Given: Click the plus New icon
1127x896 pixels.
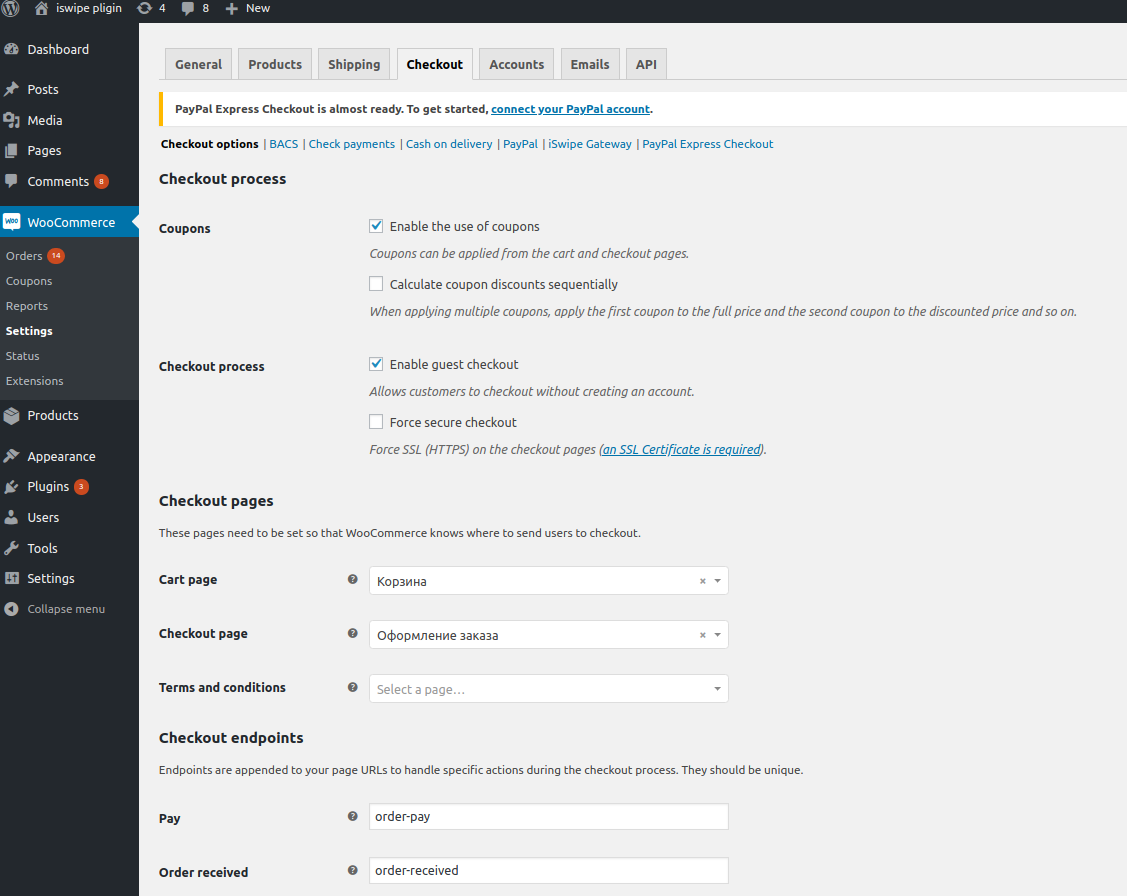Looking at the screenshot, I should pyautogui.click(x=231, y=9).
